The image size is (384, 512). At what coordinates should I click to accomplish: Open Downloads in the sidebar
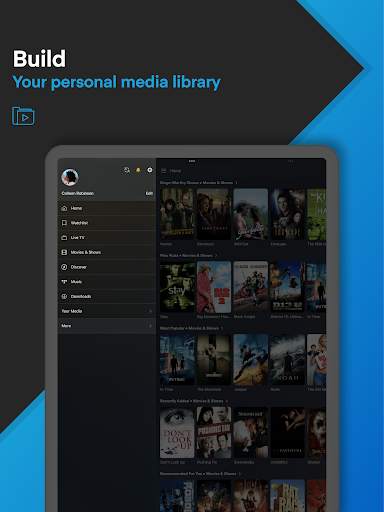pos(107,296)
